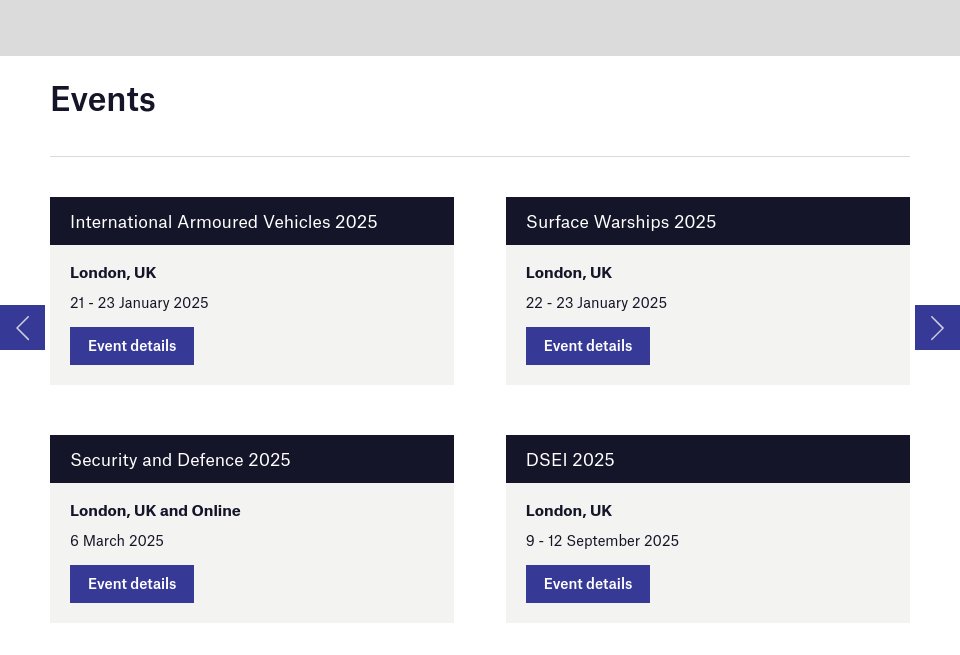The width and height of the screenshot is (960, 655).
Task: Click the 9 - 12 September 2025 date
Action: click(602, 540)
